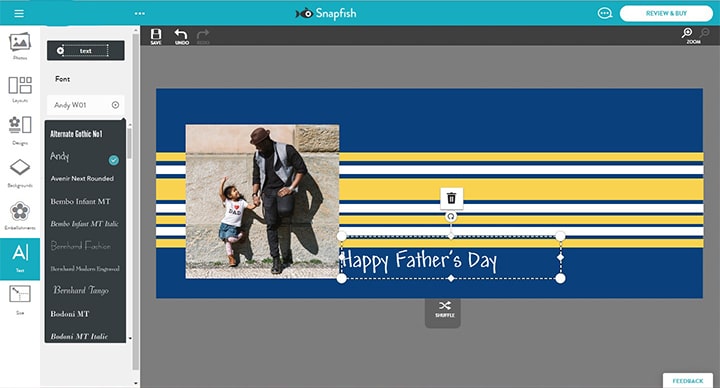Open the three-dots more options

tap(140, 13)
